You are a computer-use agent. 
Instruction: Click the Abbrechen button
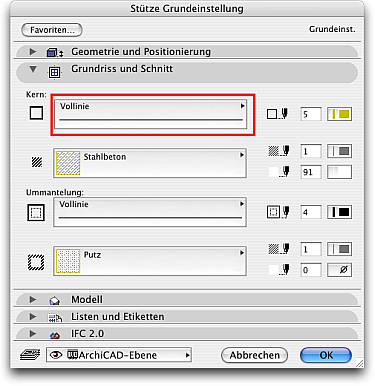[x=254, y=355]
